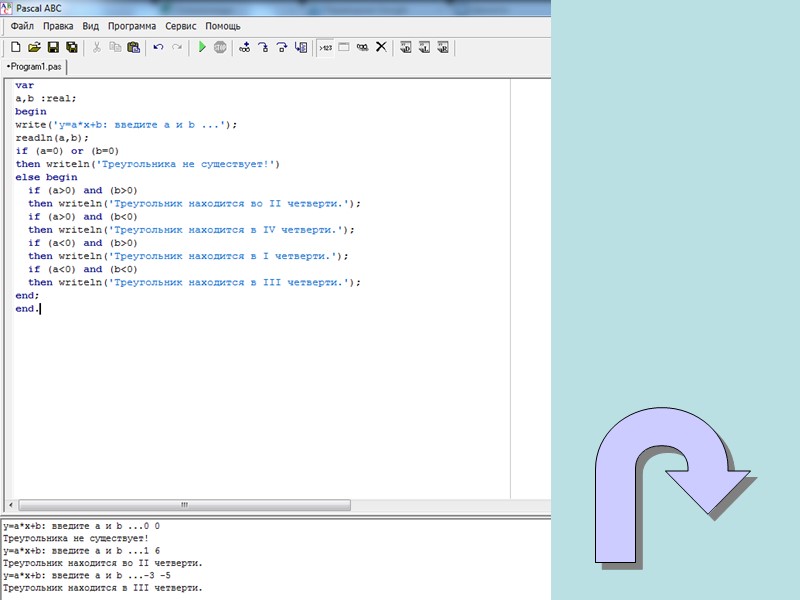Open the Файл menu
Viewport: 800px width, 600px height.
tap(22, 26)
